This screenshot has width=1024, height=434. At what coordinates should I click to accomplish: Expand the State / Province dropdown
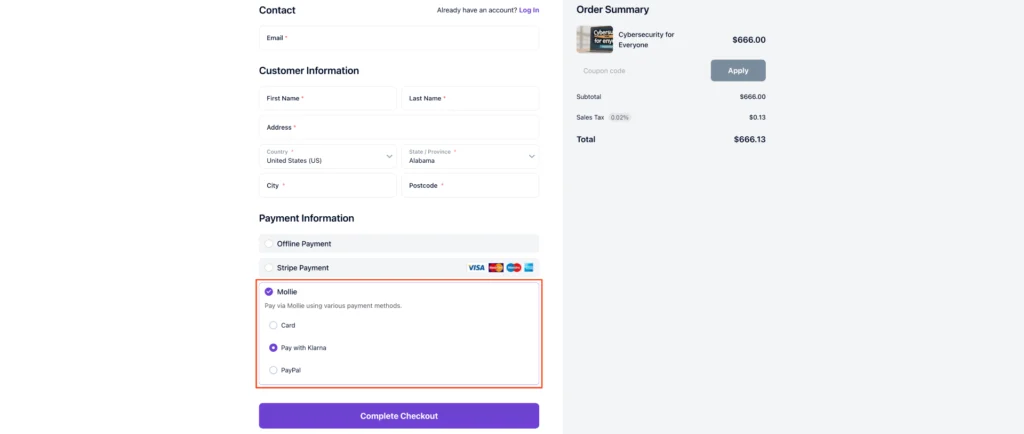tap(470, 156)
